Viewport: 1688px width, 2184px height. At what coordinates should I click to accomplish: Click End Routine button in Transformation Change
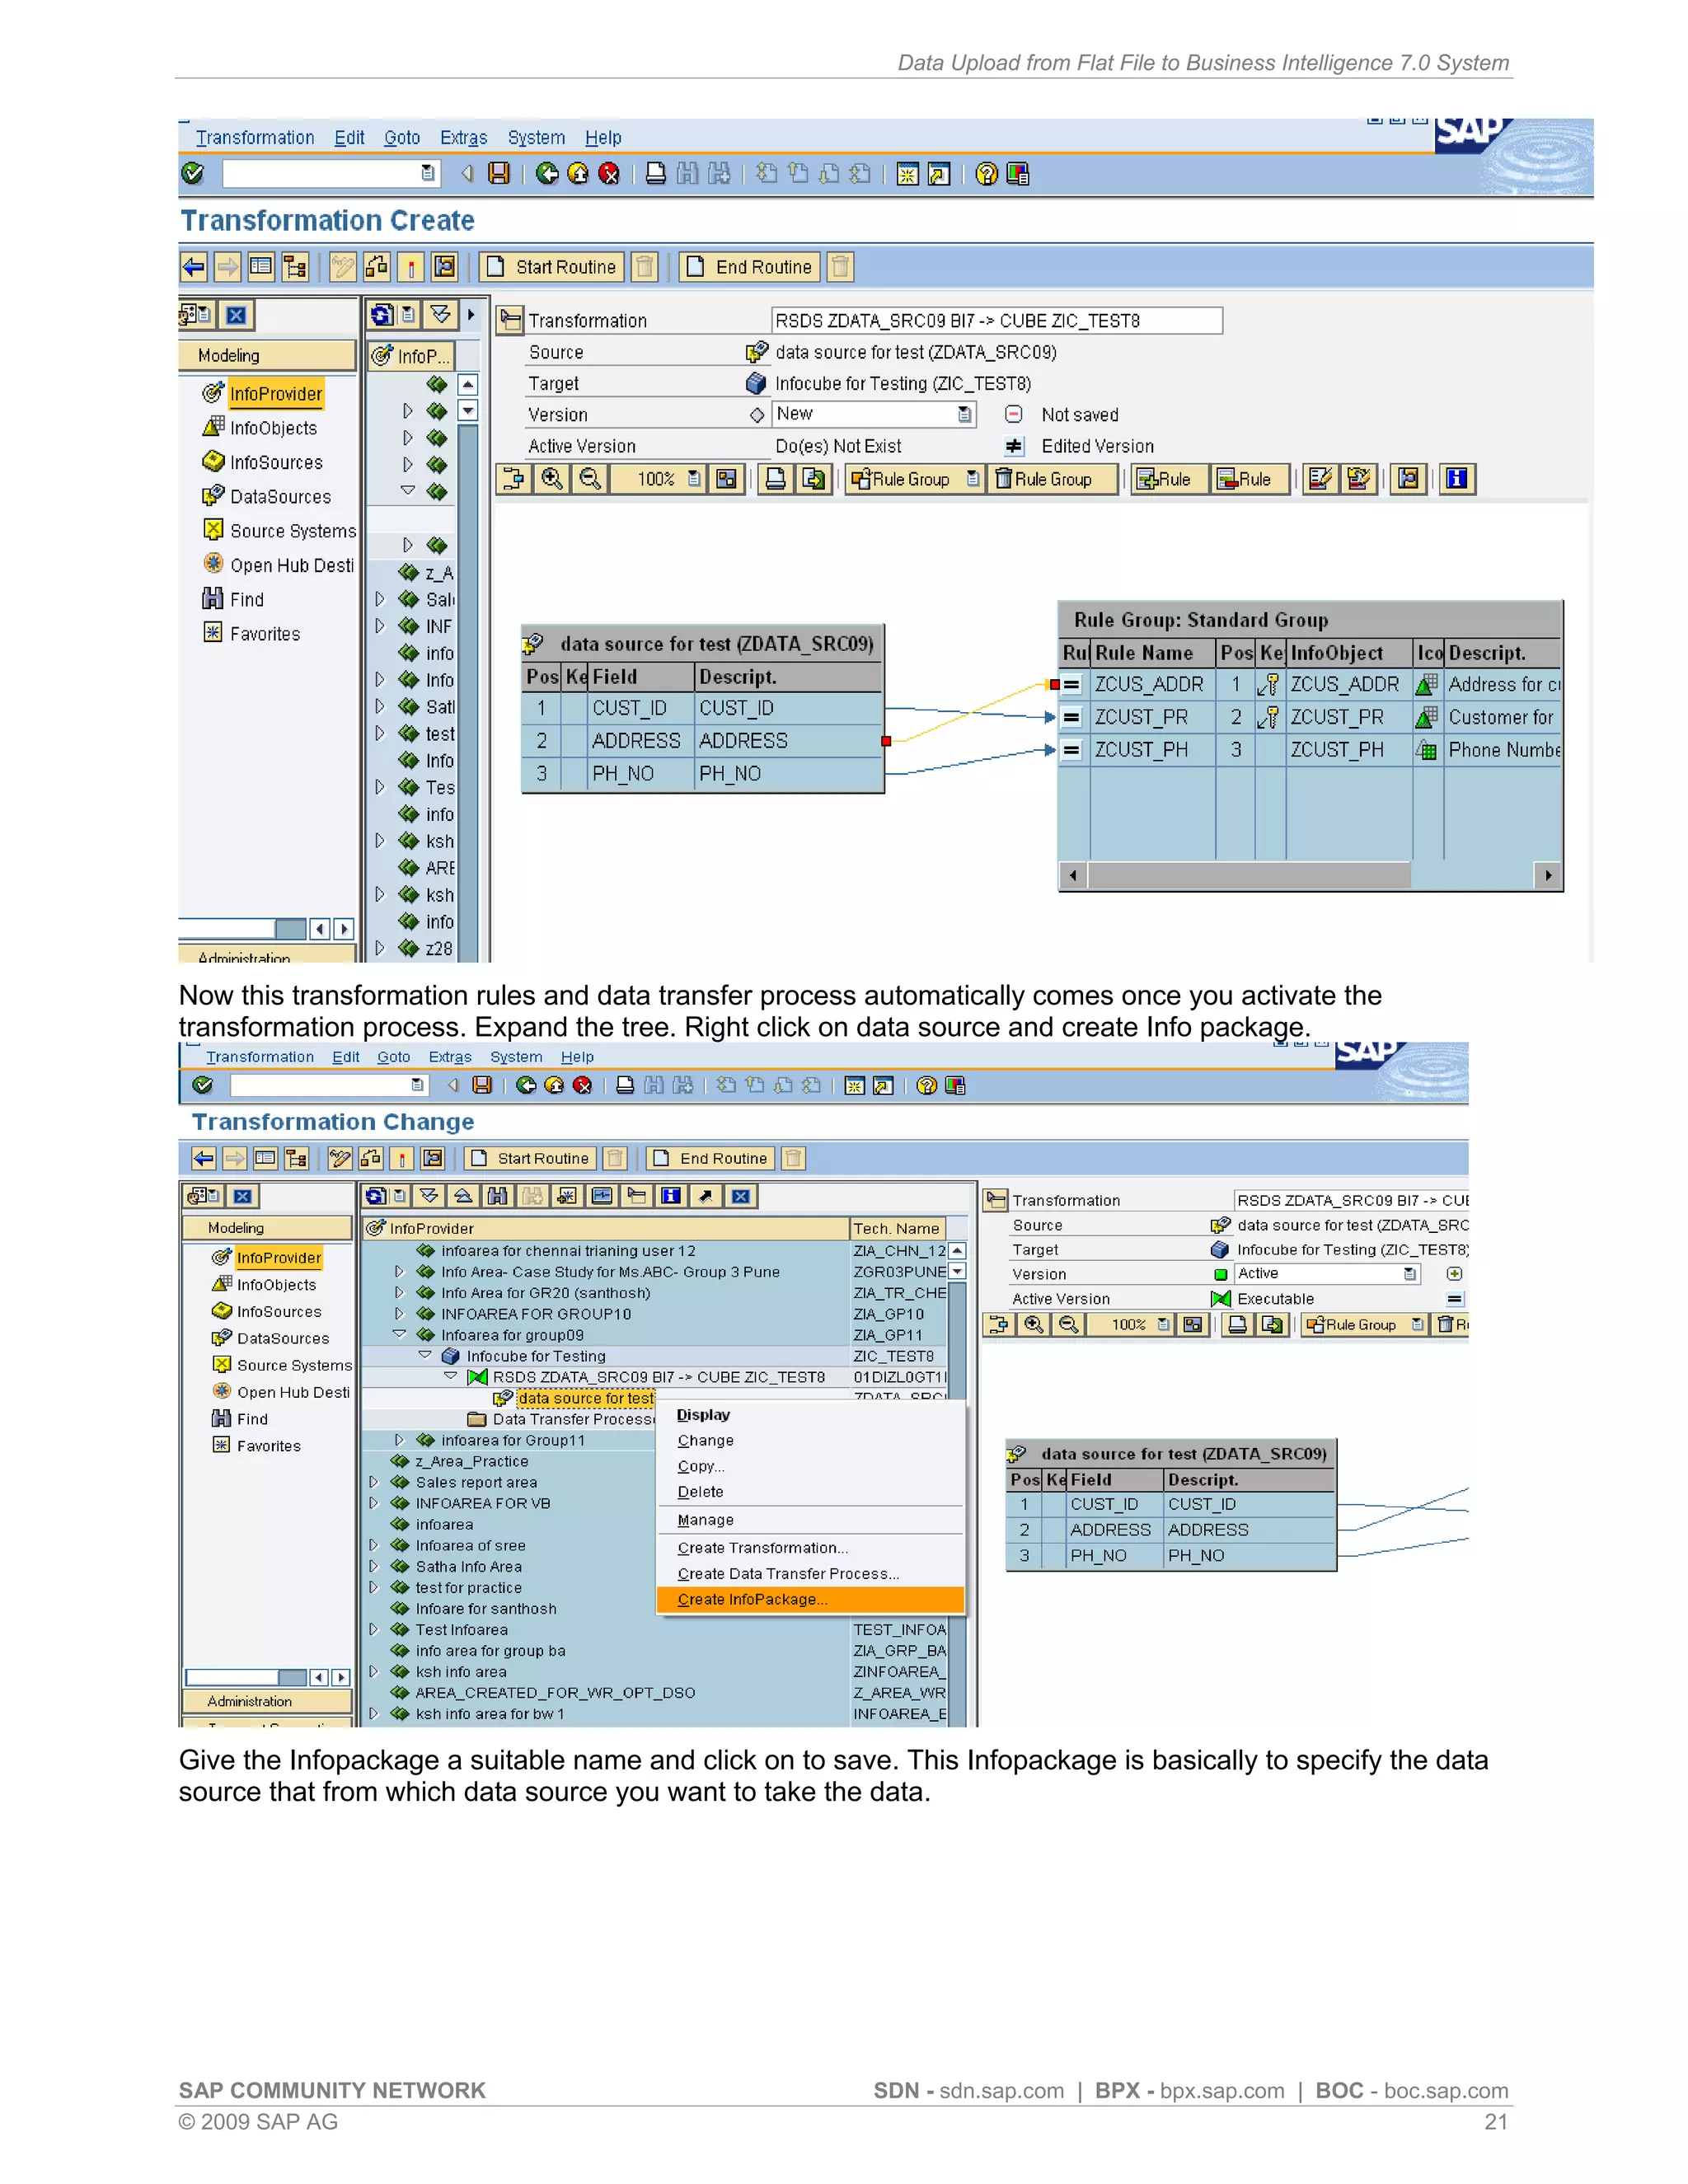(x=711, y=1158)
